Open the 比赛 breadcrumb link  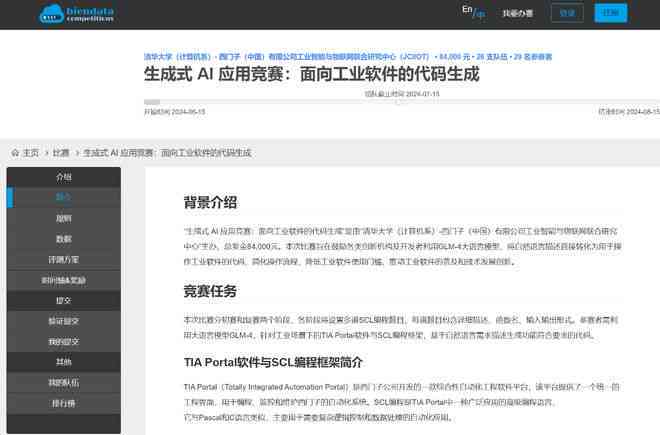(61, 153)
